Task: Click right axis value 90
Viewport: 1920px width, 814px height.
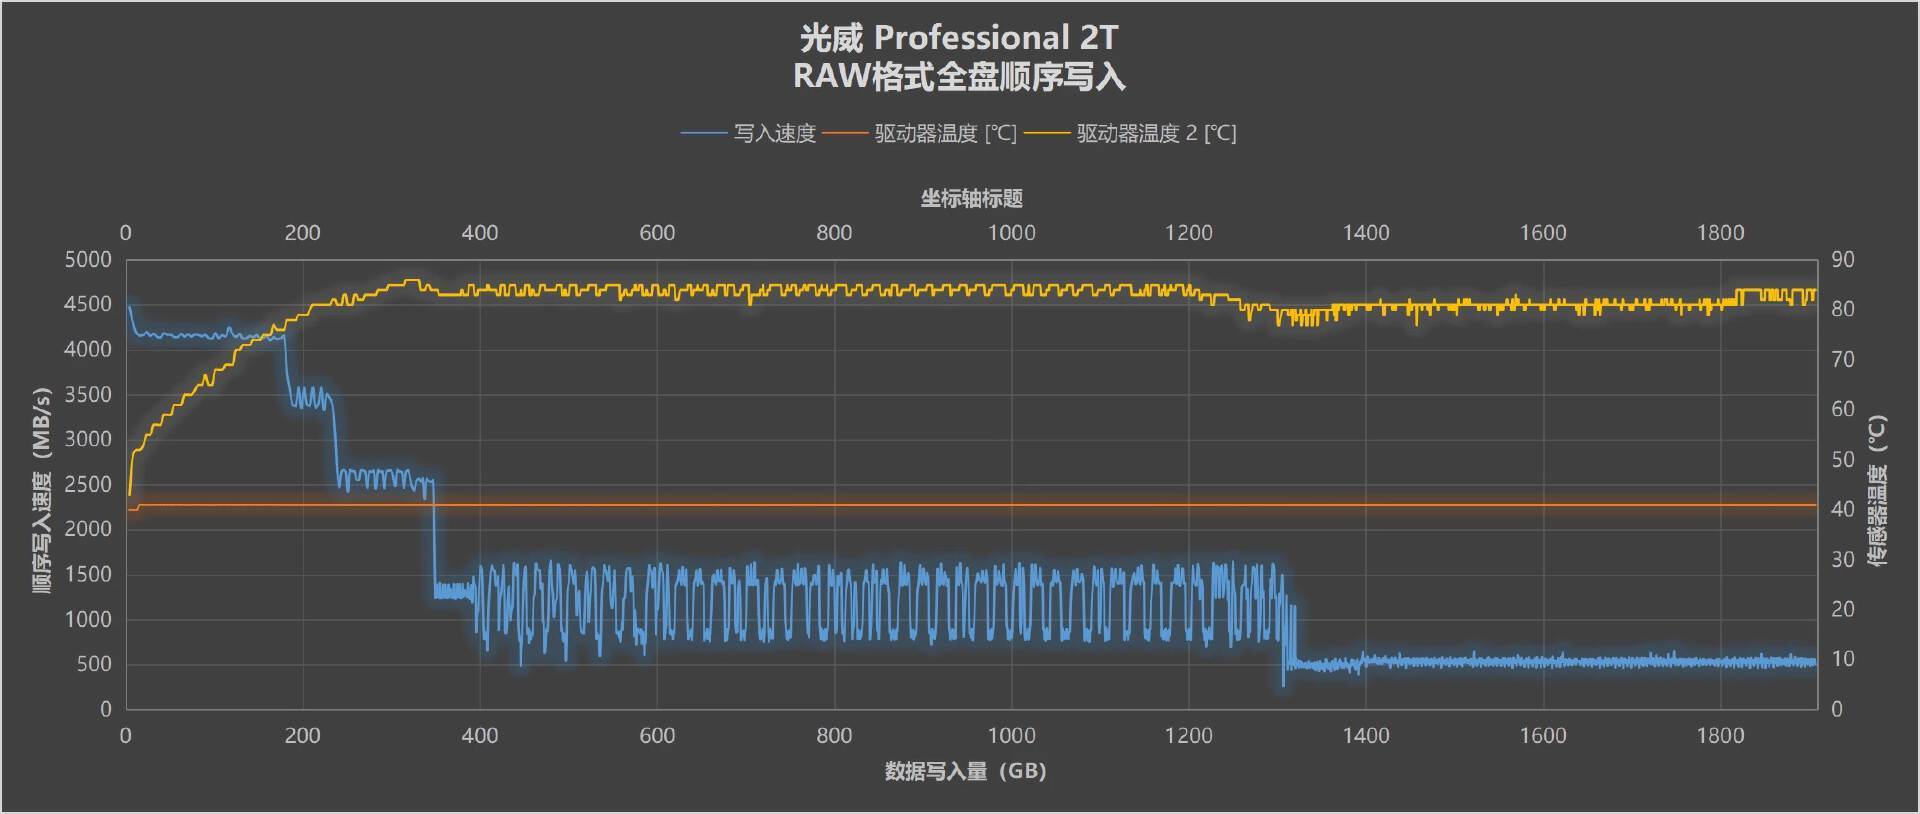Action: pyautogui.click(x=1843, y=260)
